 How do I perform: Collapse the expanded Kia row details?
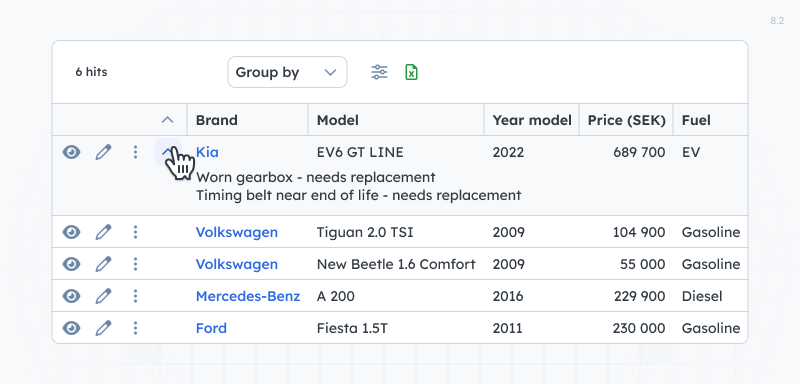point(167,152)
